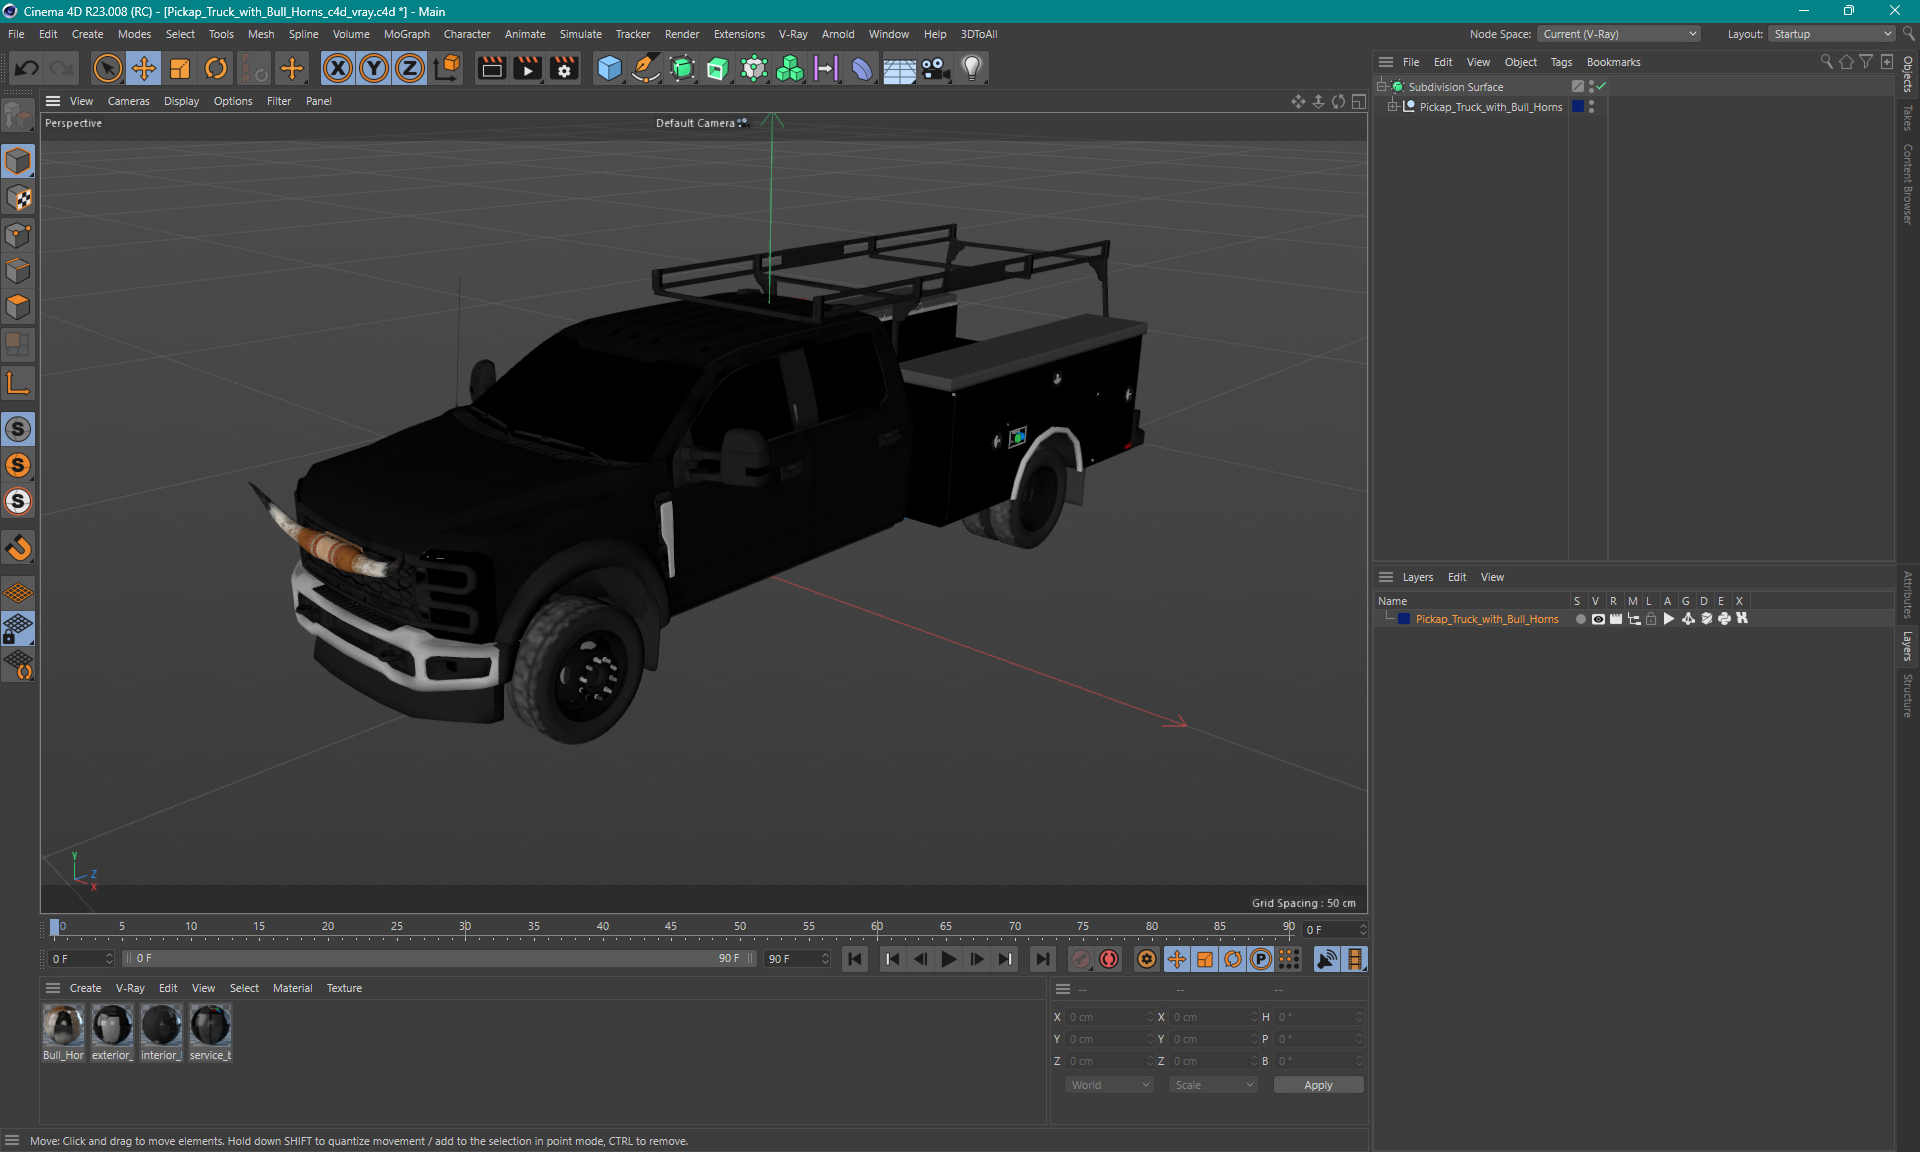Switch to Texture mode
Screen dimensions: 1920x1152
(18, 198)
